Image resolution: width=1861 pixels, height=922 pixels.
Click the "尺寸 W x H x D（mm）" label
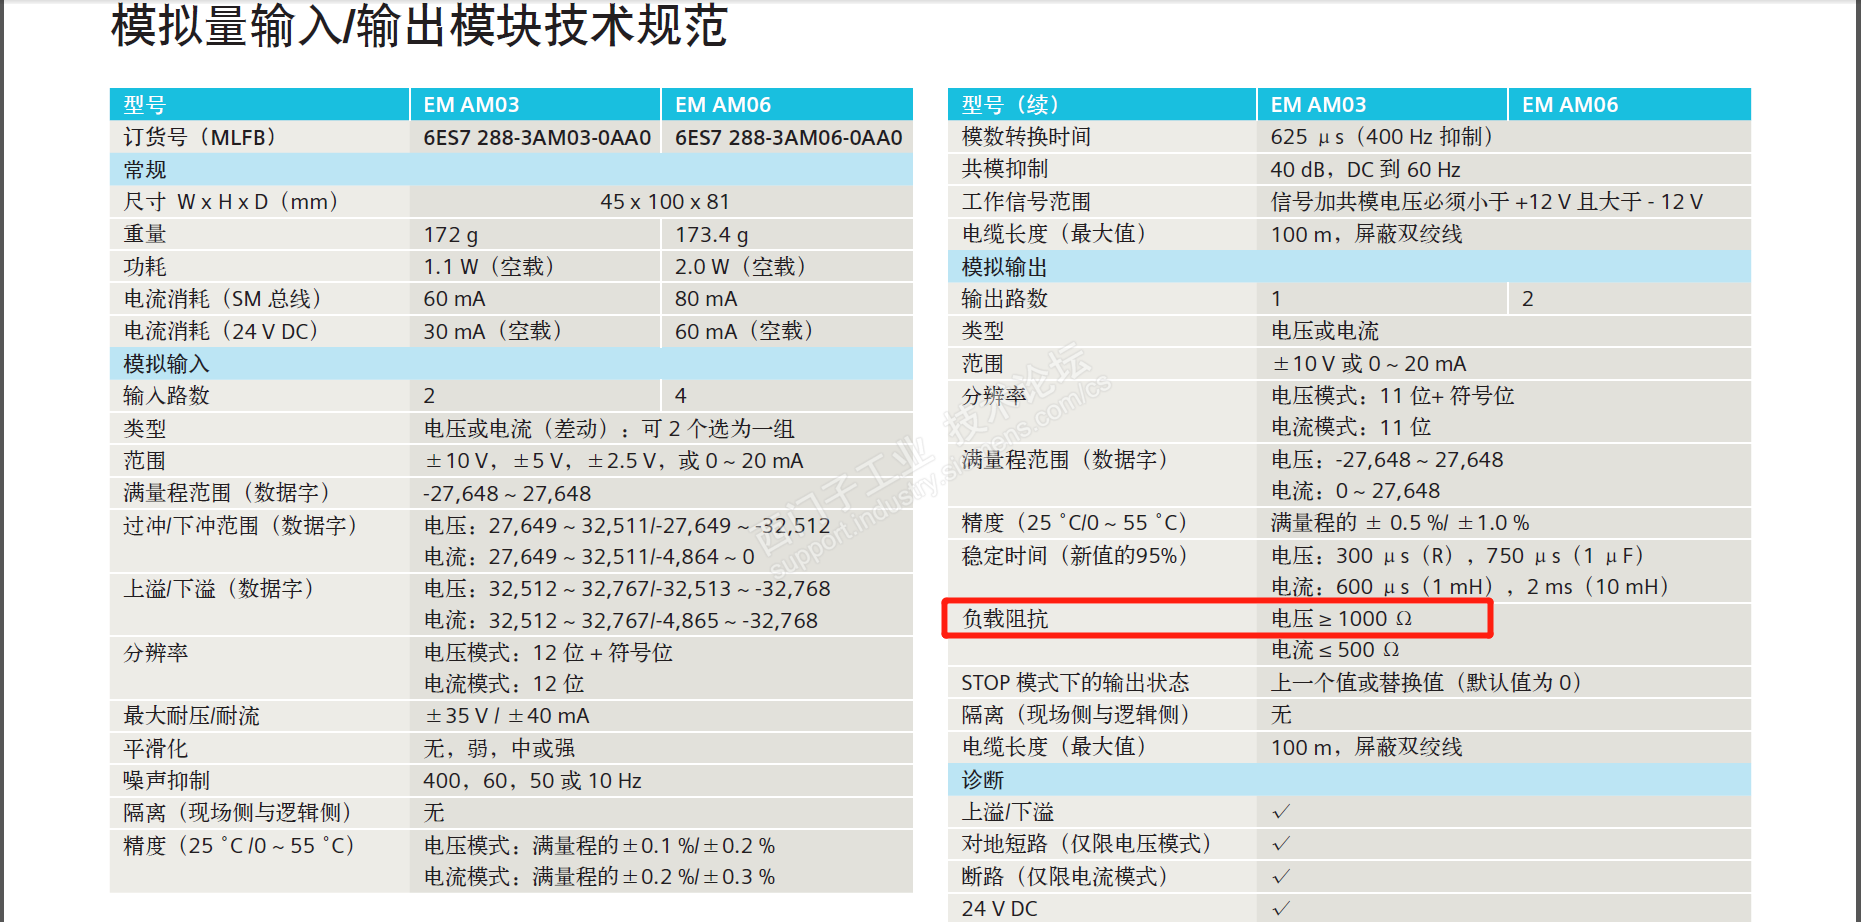click(x=231, y=202)
